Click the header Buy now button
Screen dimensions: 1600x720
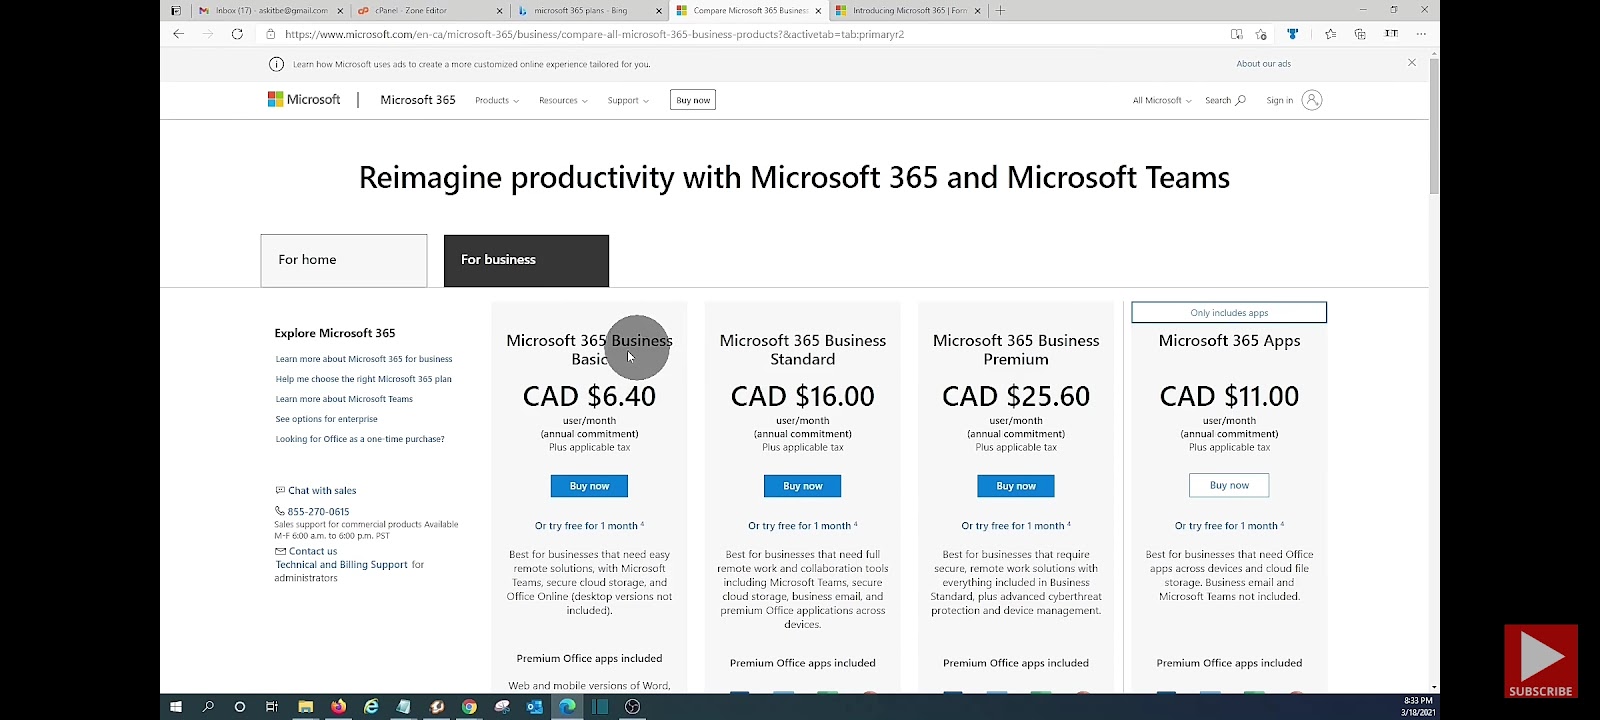[x=693, y=100]
